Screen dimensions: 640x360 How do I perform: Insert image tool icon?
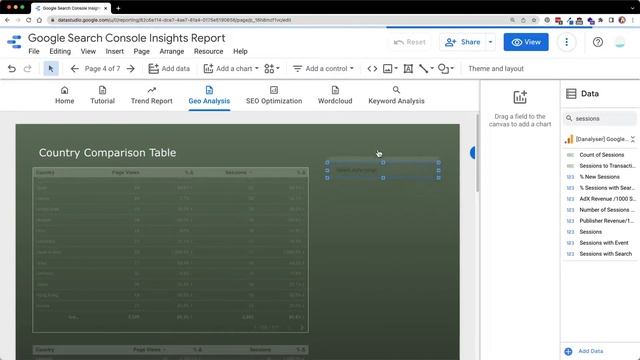[387, 69]
